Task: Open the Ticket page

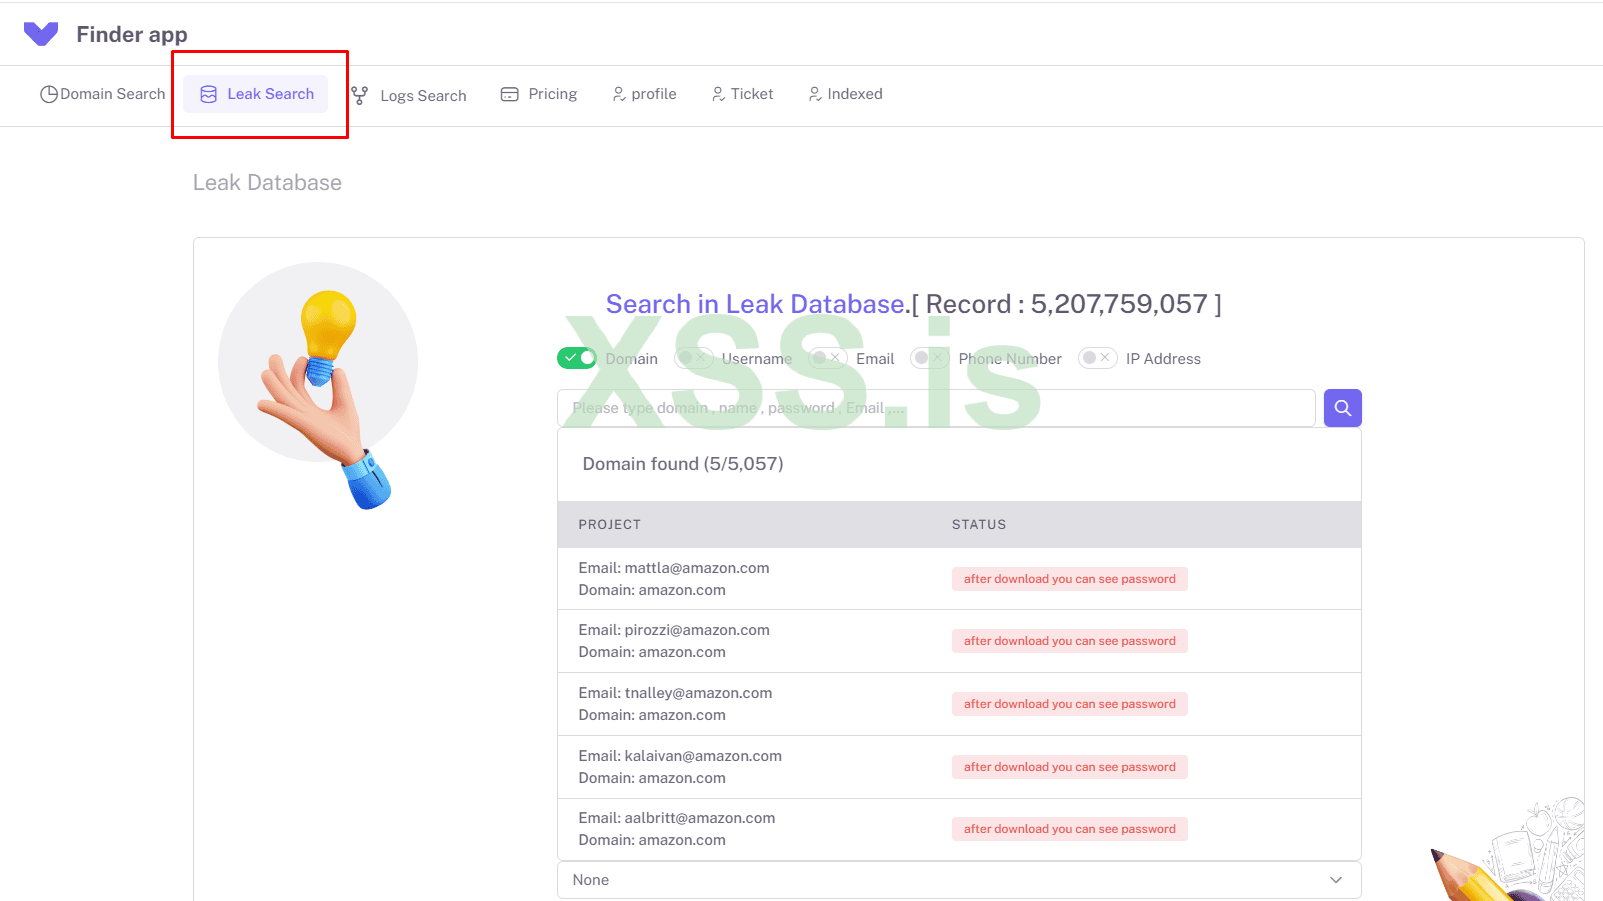Action: pyautogui.click(x=743, y=94)
